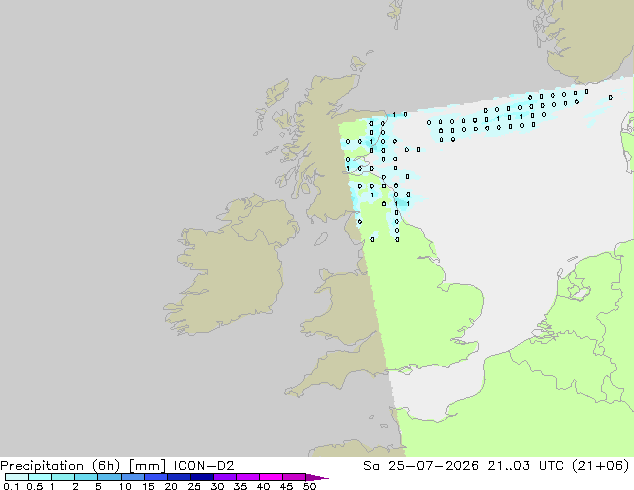Click the legend arrow beyond 50
Image resolution: width=634 pixels, height=490 pixels.
pyautogui.click(x=317, y=477)
